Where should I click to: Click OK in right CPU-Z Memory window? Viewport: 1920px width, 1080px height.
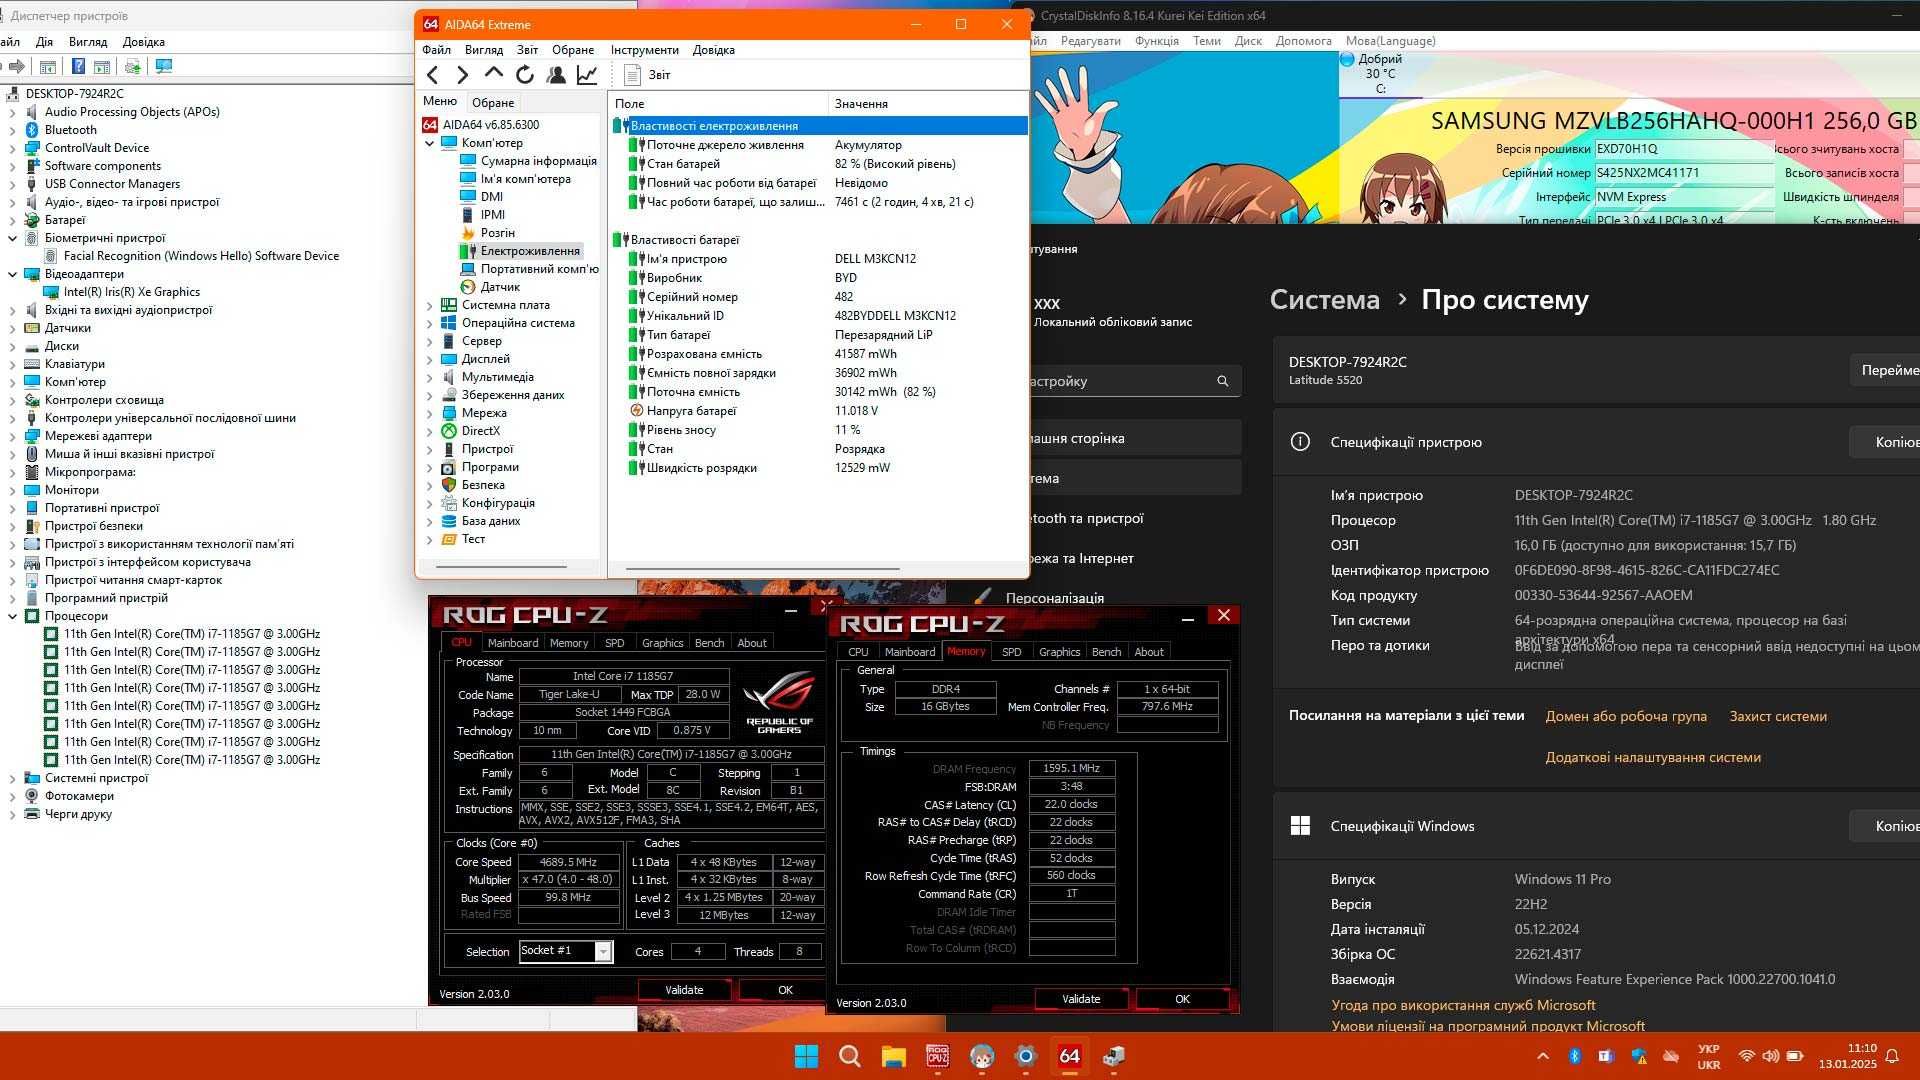coord(1182,999)
